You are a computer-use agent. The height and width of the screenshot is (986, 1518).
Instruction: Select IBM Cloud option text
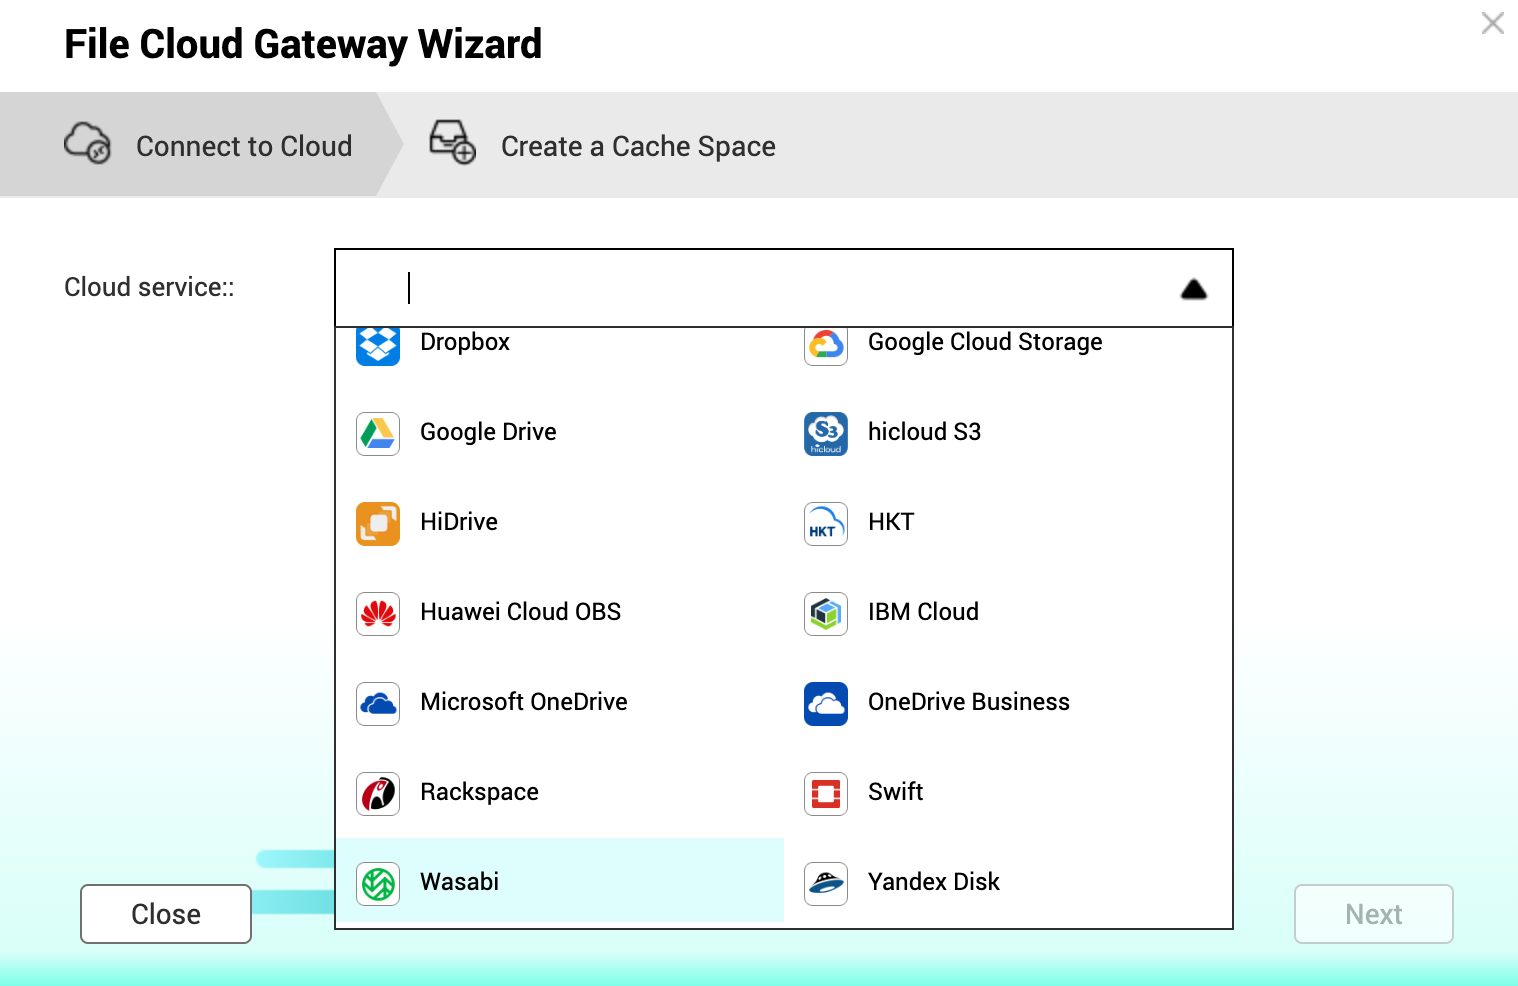point(923,612)
